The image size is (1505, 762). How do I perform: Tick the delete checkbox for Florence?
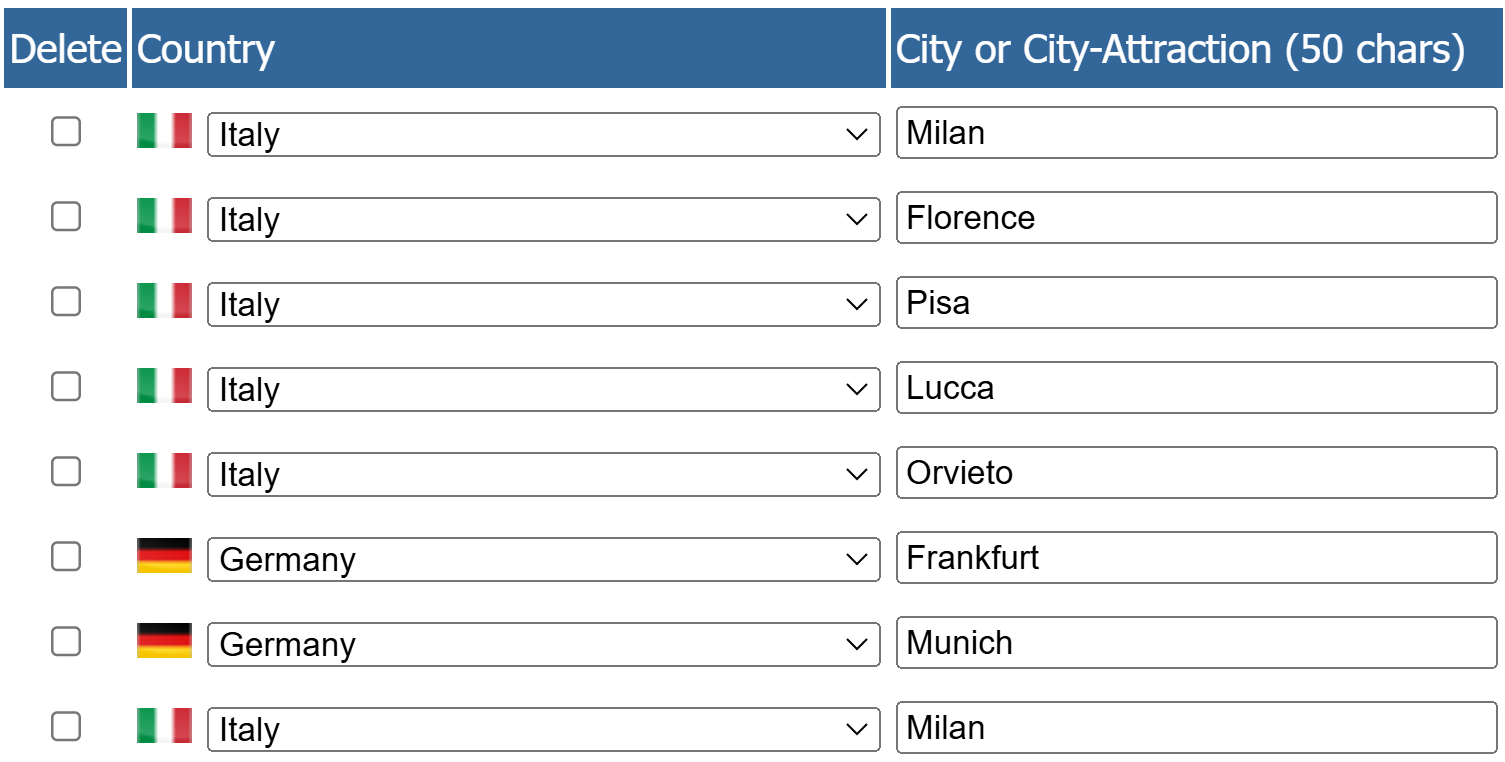(66, 216)
